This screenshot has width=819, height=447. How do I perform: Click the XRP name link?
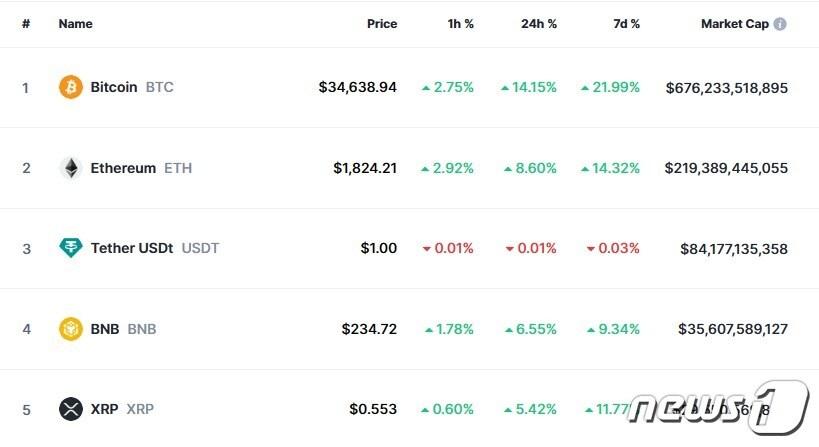[104, 409]
